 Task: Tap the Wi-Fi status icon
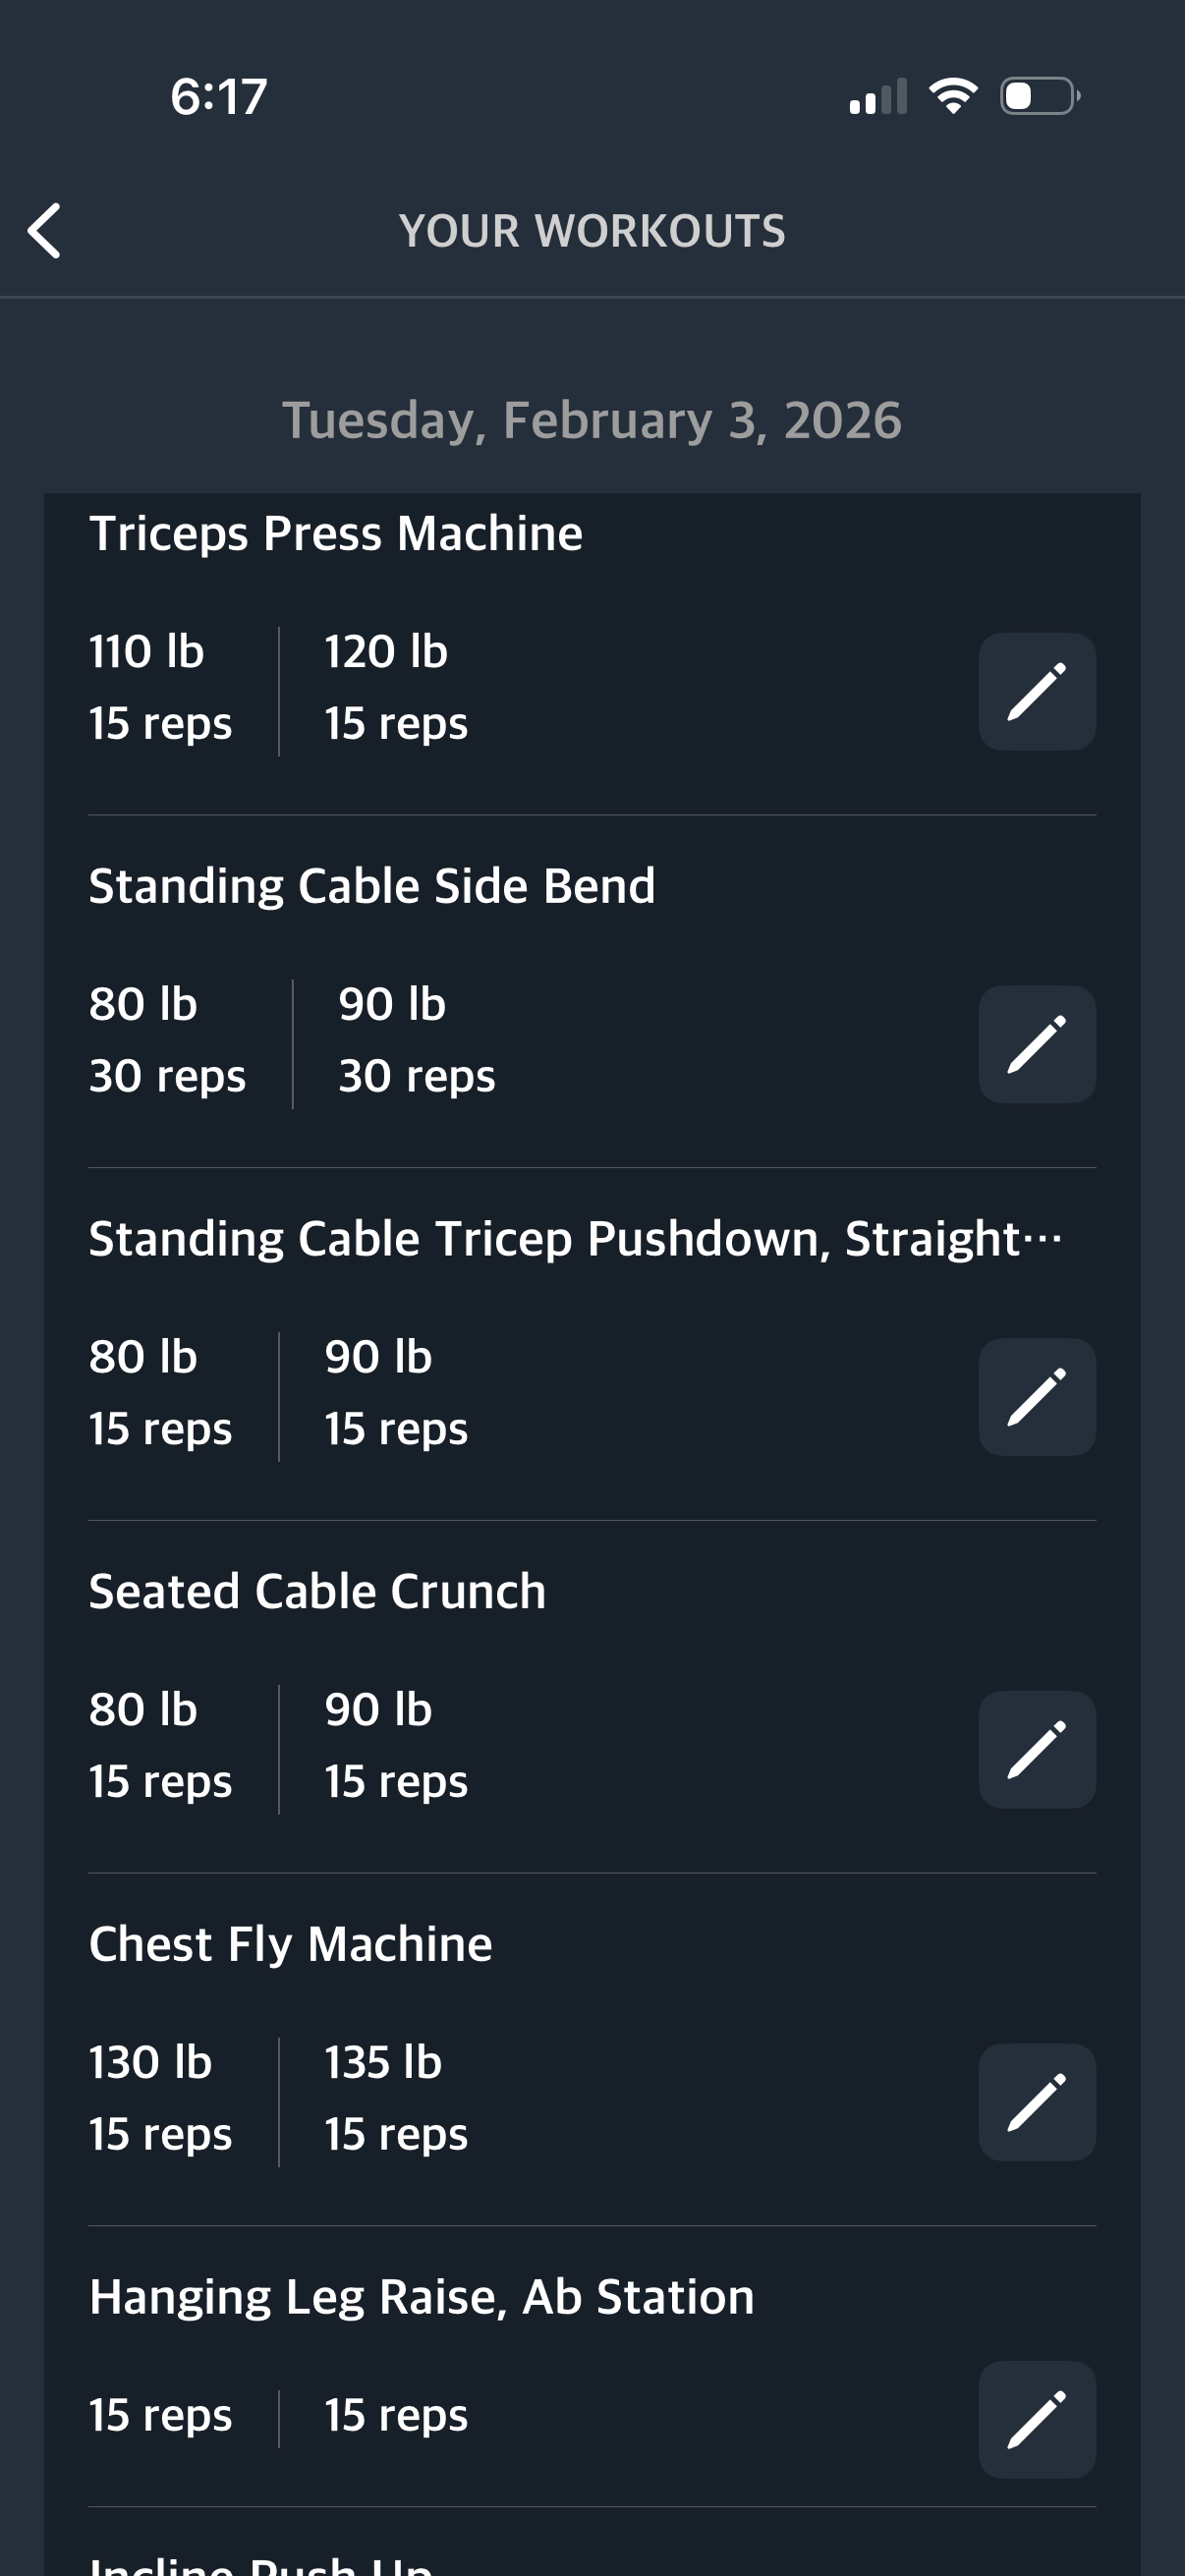point(953,96)
